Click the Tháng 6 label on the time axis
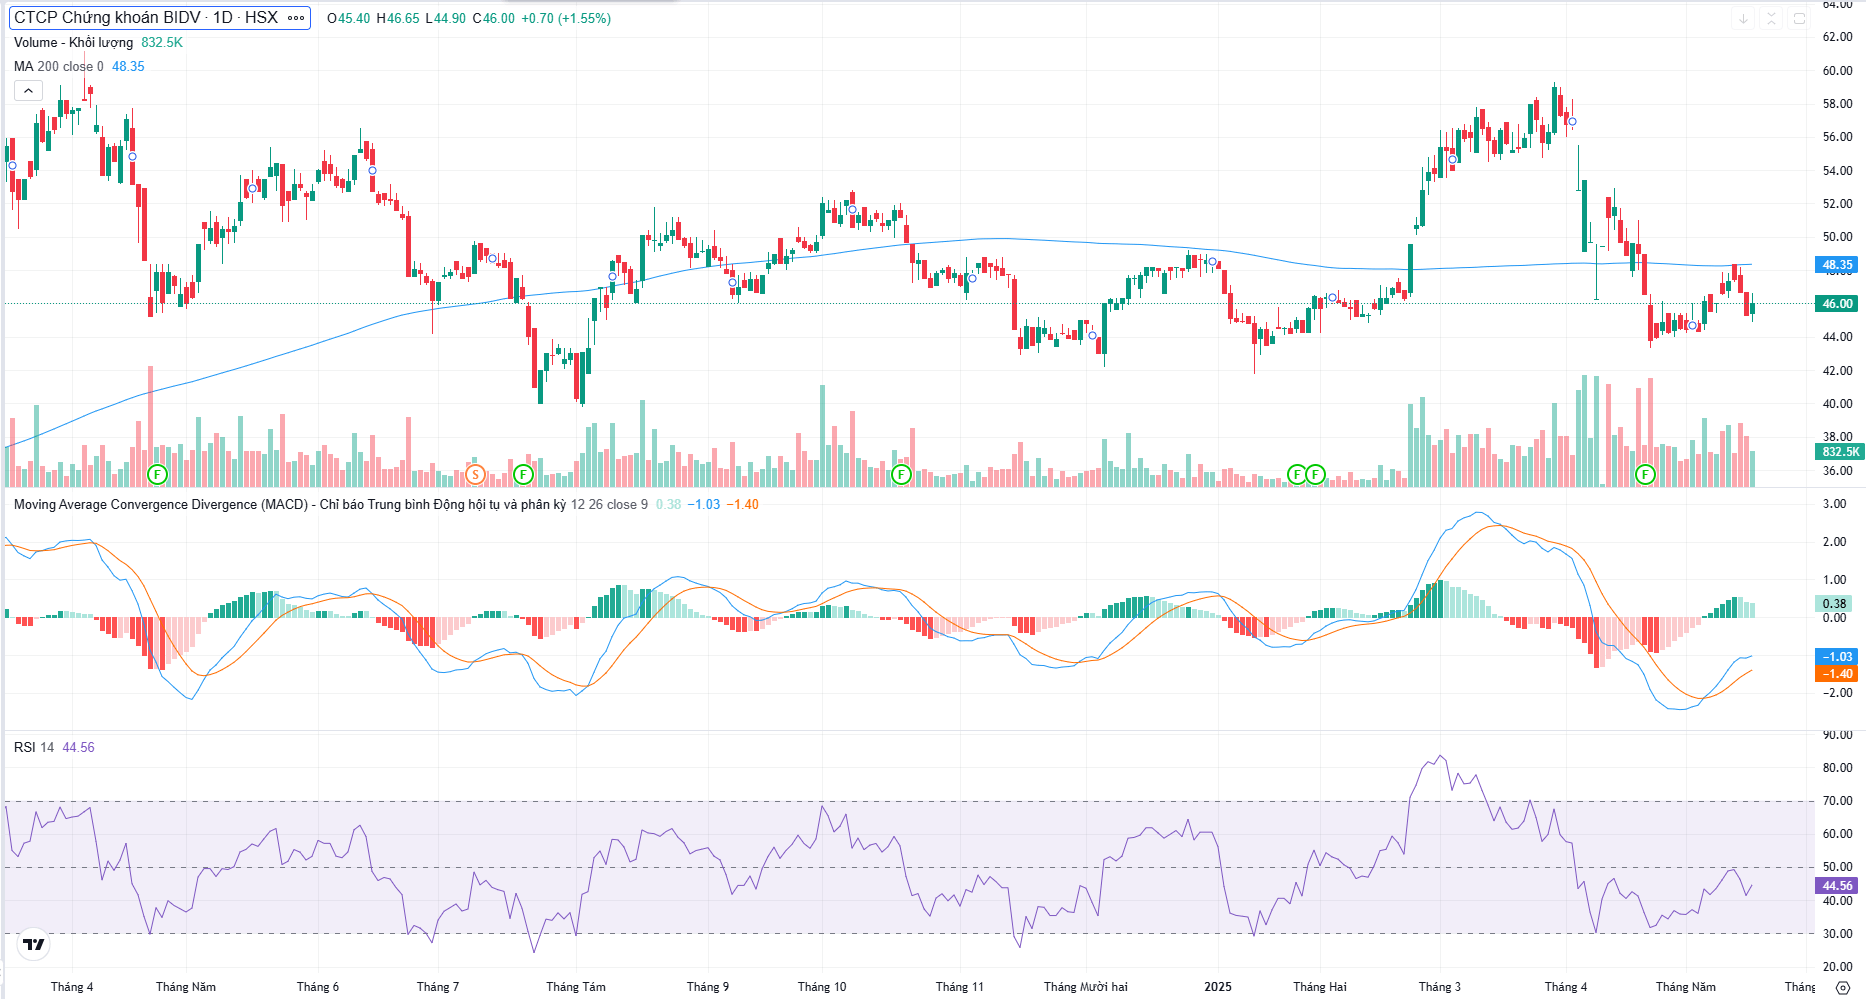This screenshot has height=999, width=1866. click(x=318, y=986)
